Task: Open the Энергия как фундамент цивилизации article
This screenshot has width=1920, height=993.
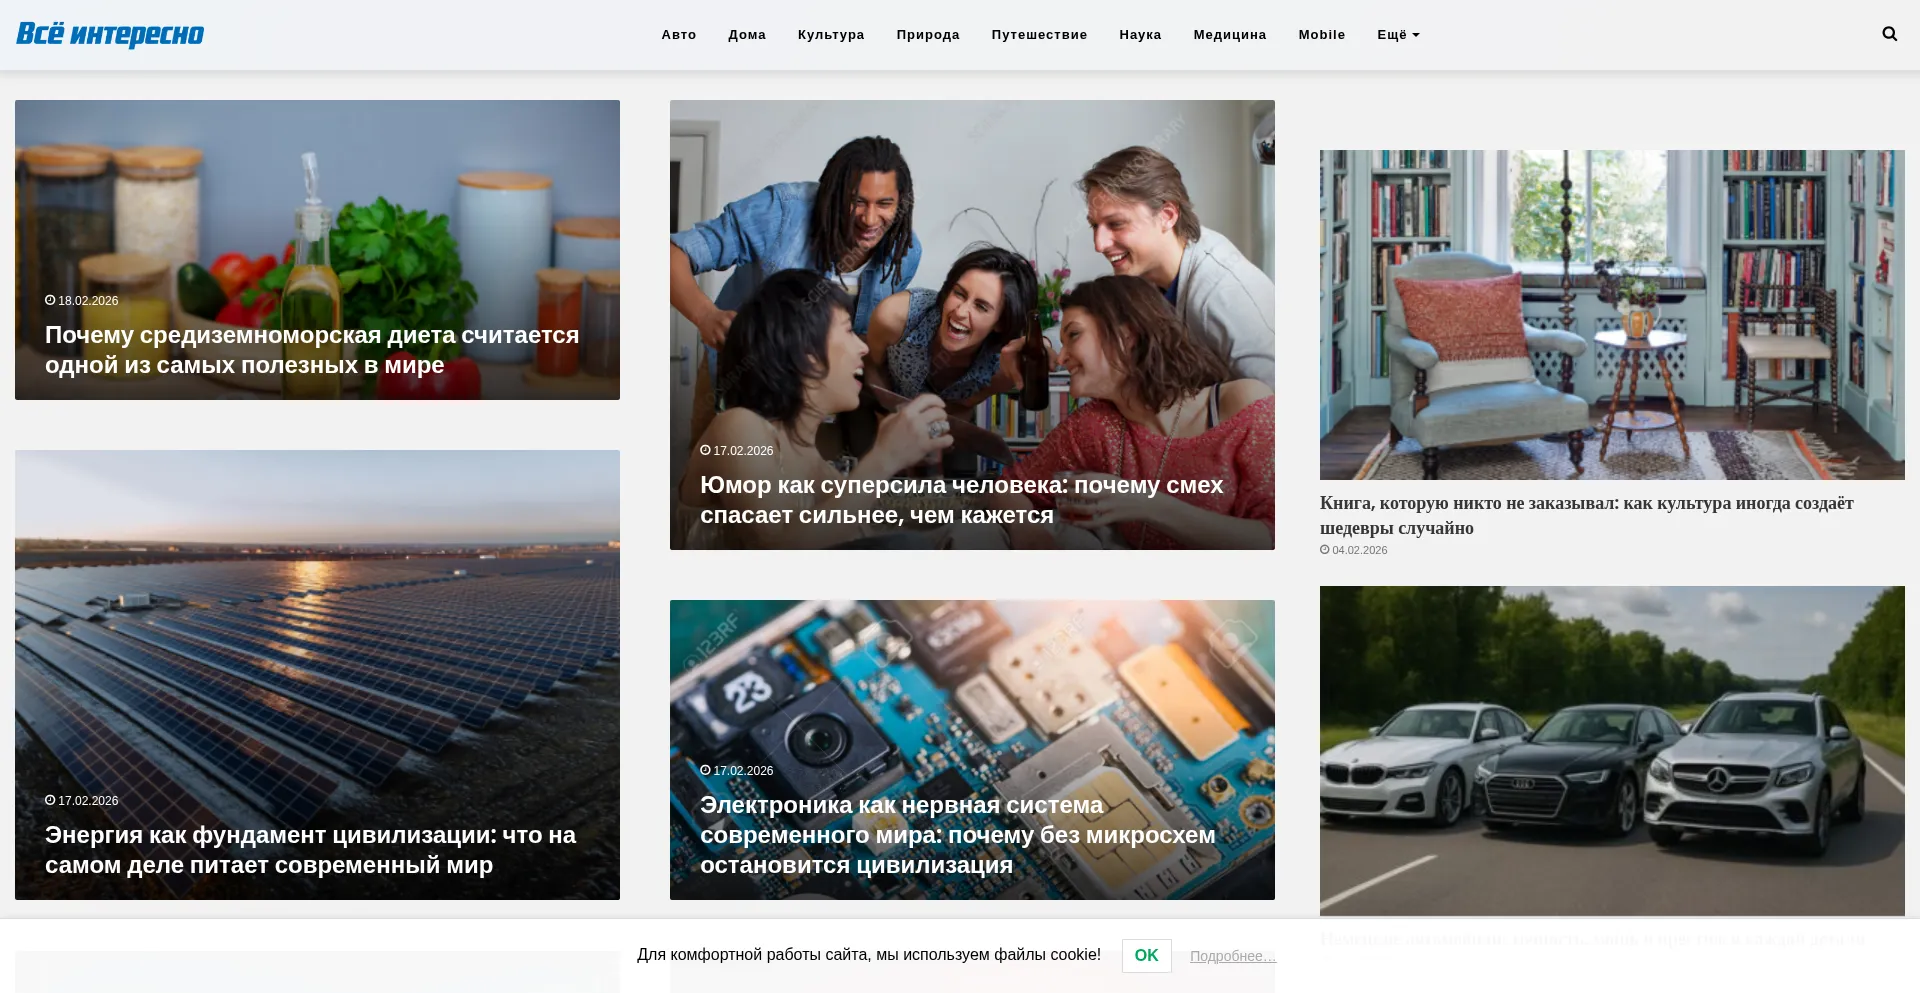Action: pyautogui.click(x=310, y=850)
